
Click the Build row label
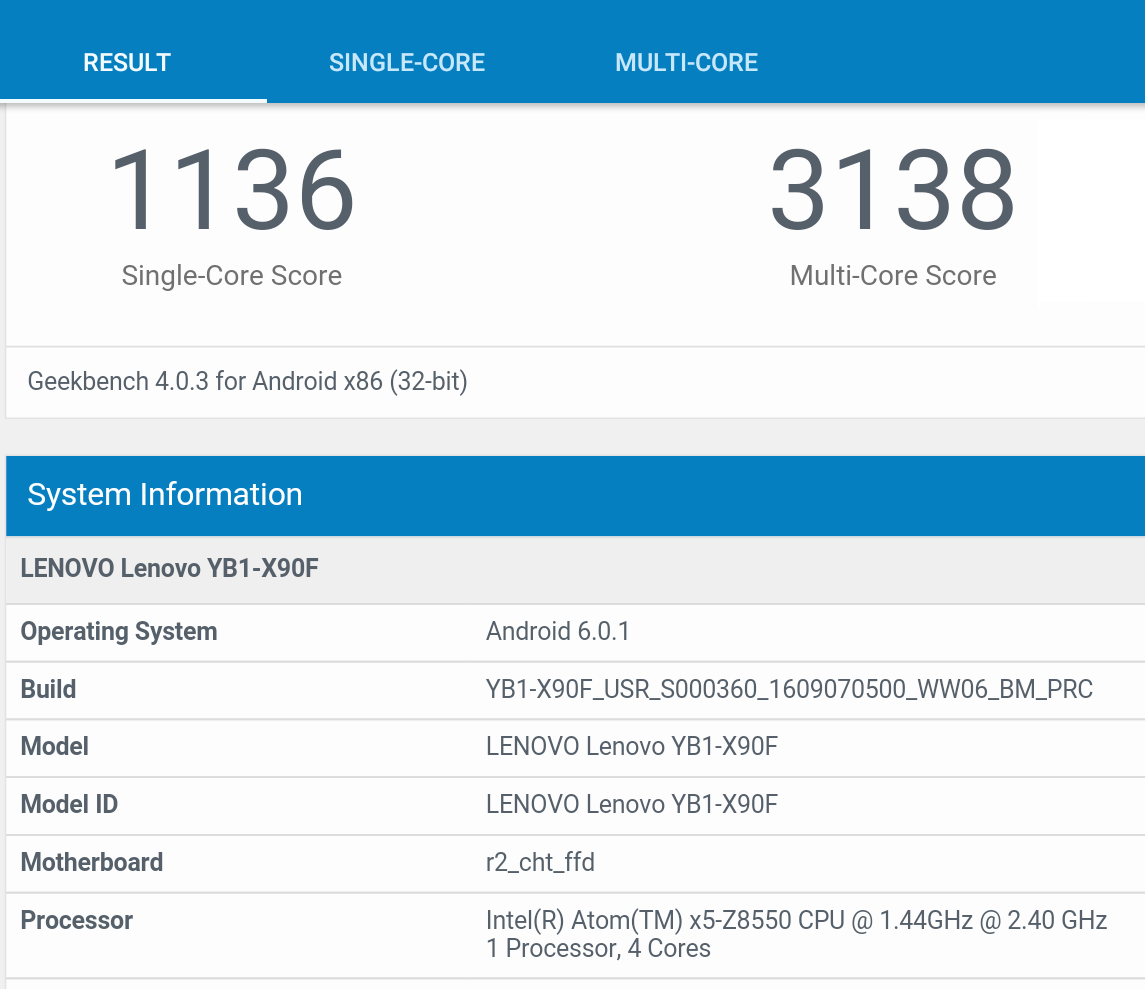(49, 689)
